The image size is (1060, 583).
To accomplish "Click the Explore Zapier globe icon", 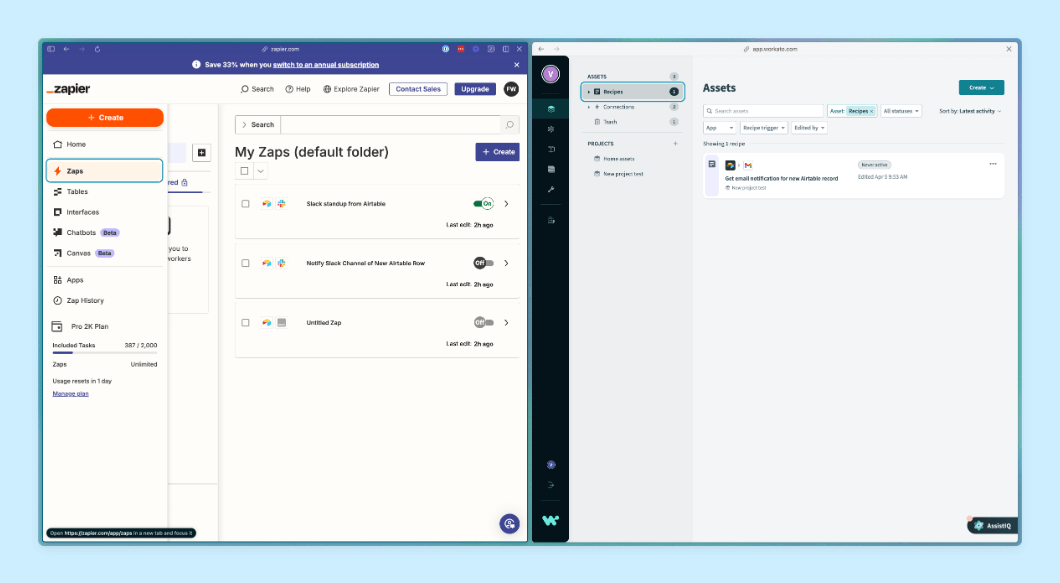I will click(327, 89).
